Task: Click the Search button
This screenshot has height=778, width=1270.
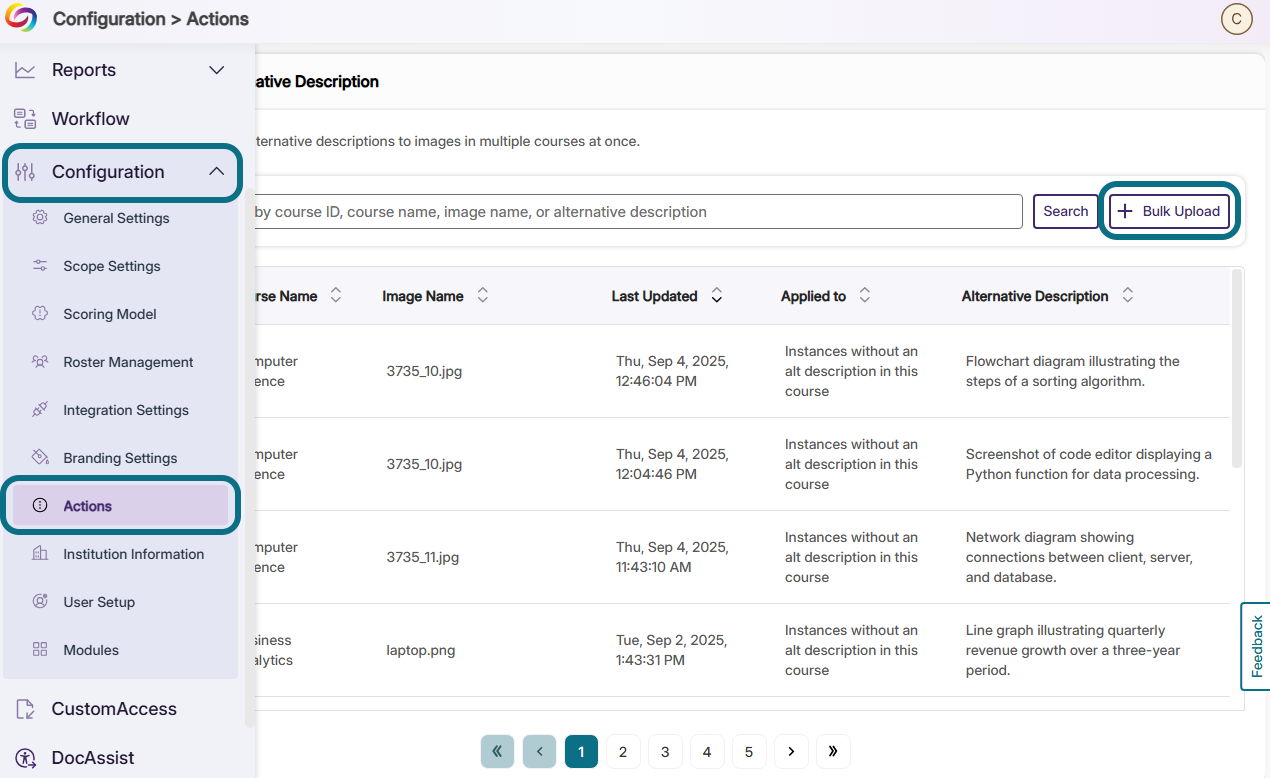Action: [1066, 211]
